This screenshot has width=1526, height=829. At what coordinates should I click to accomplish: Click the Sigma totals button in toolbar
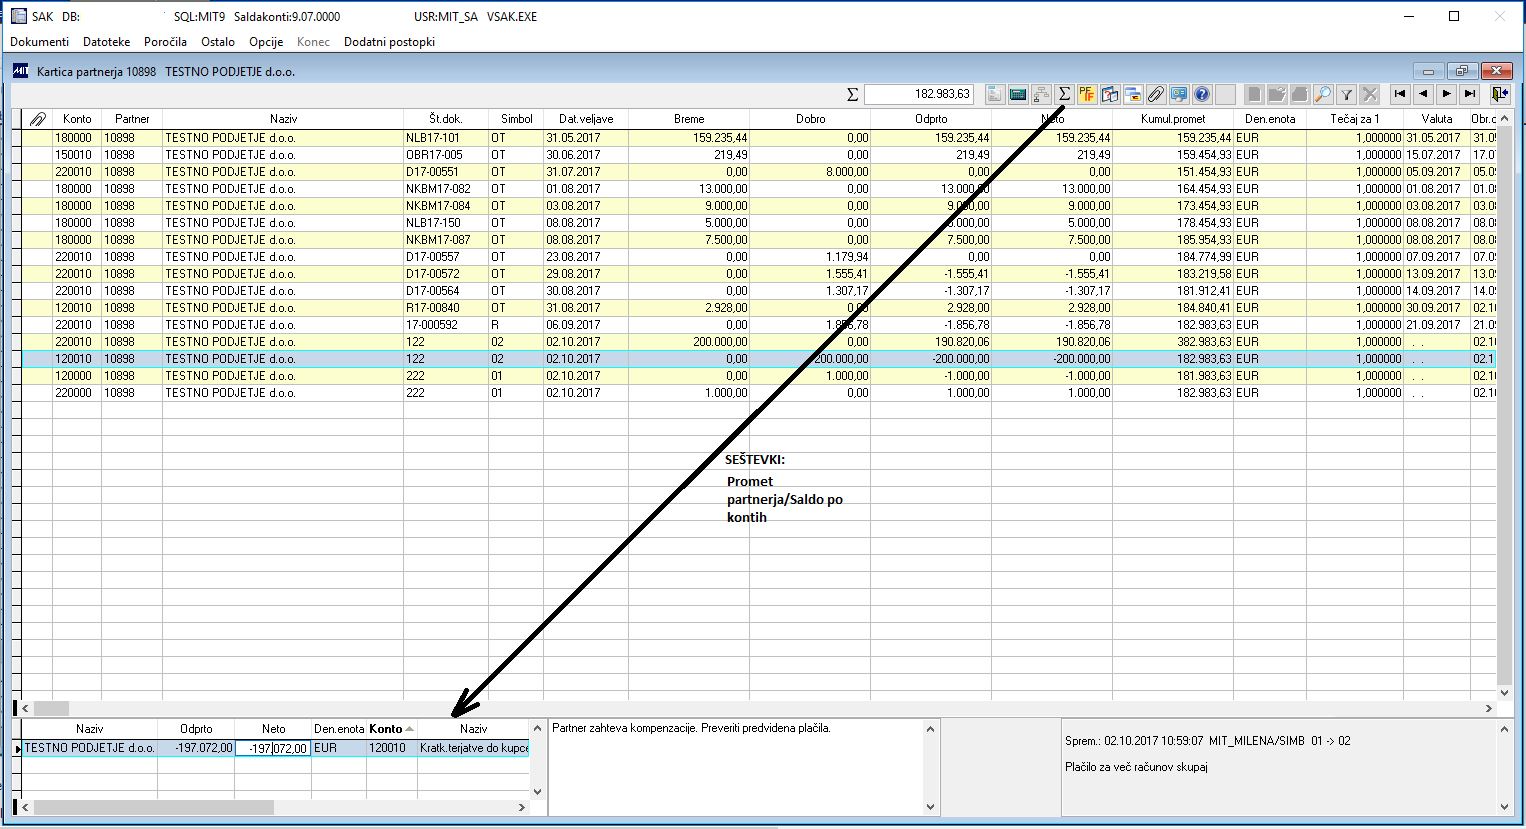click(x=1064, y=94)
